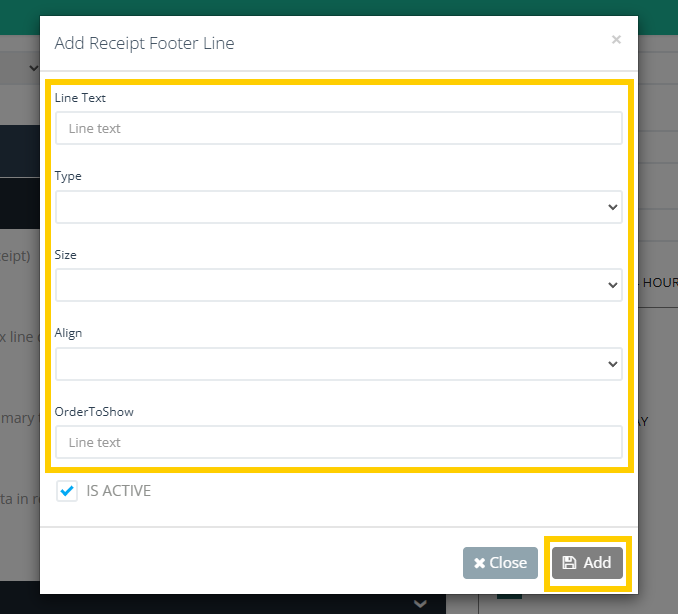Dismiss the dialog with the top-right X

[616, 40]
